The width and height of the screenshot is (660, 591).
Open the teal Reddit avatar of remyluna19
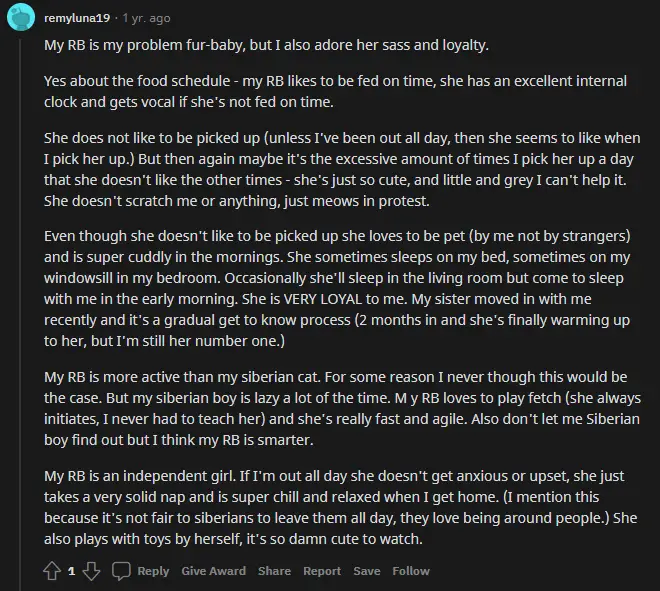click(21, 17)
